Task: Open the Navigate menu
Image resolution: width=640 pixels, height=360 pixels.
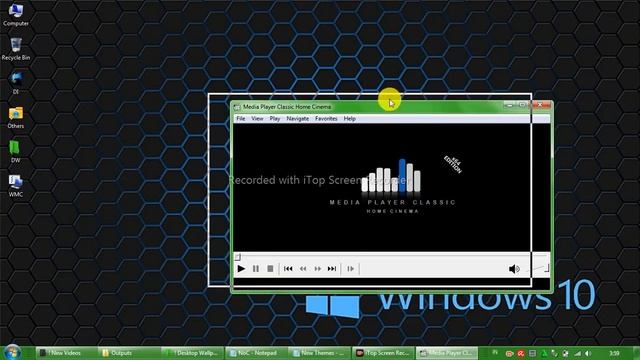Action: 298,119
